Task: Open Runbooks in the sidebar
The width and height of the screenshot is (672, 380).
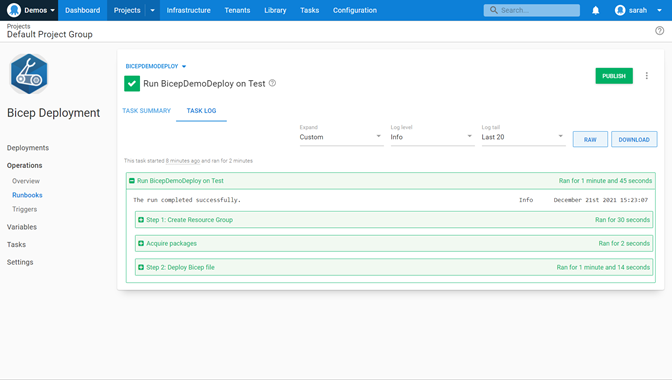Action: (x=27, y=195)
